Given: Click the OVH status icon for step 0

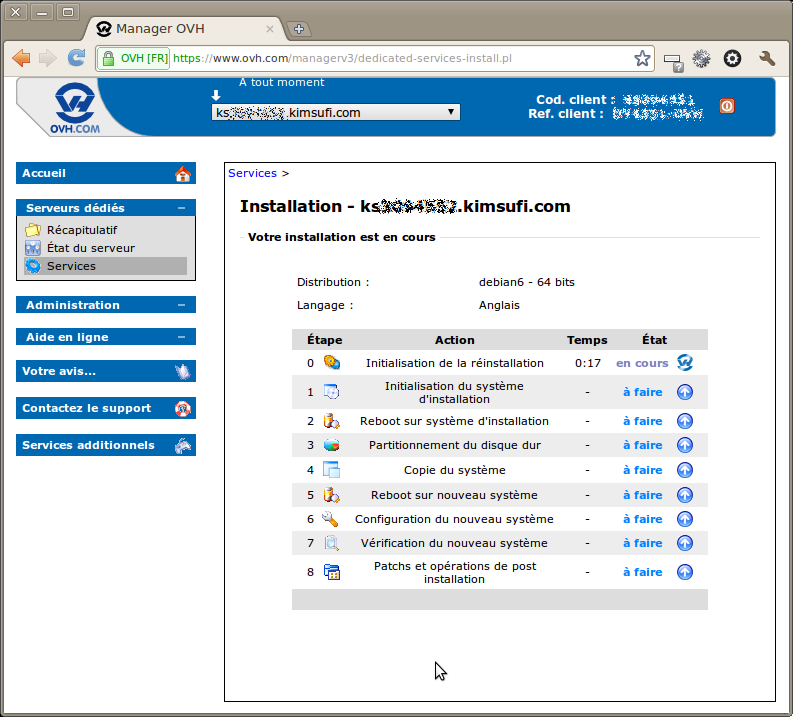Looking at the screenshot, I should point(685,363).
